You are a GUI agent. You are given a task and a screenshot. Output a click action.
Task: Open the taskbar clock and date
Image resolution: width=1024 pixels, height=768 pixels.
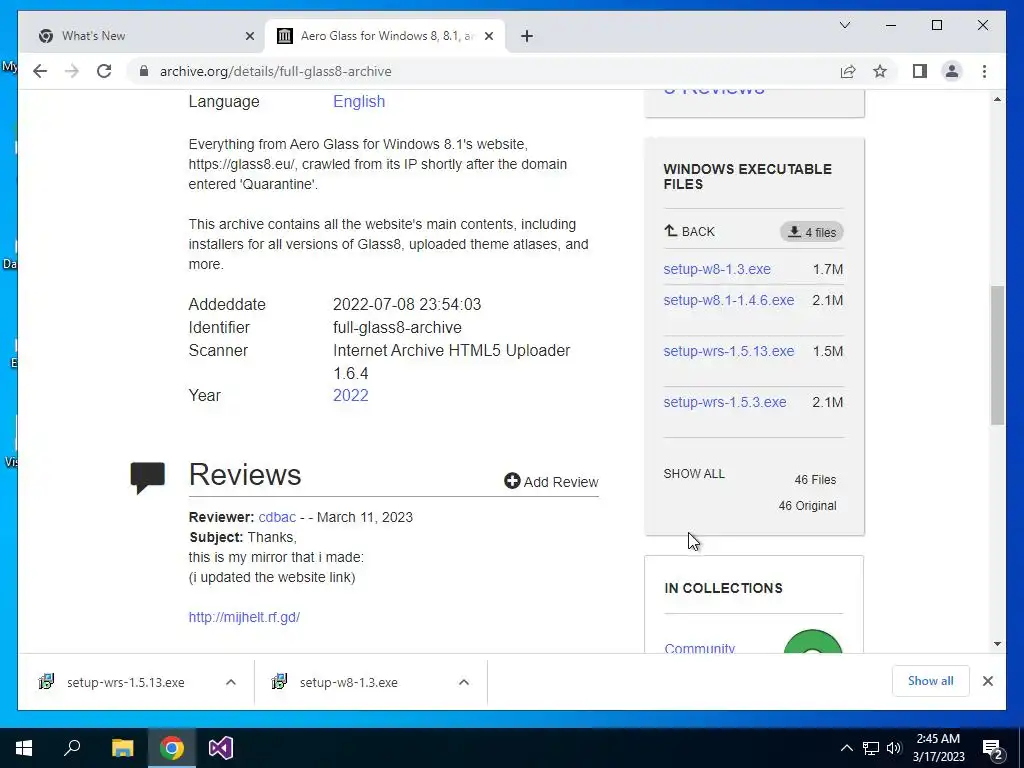(938, 748)
